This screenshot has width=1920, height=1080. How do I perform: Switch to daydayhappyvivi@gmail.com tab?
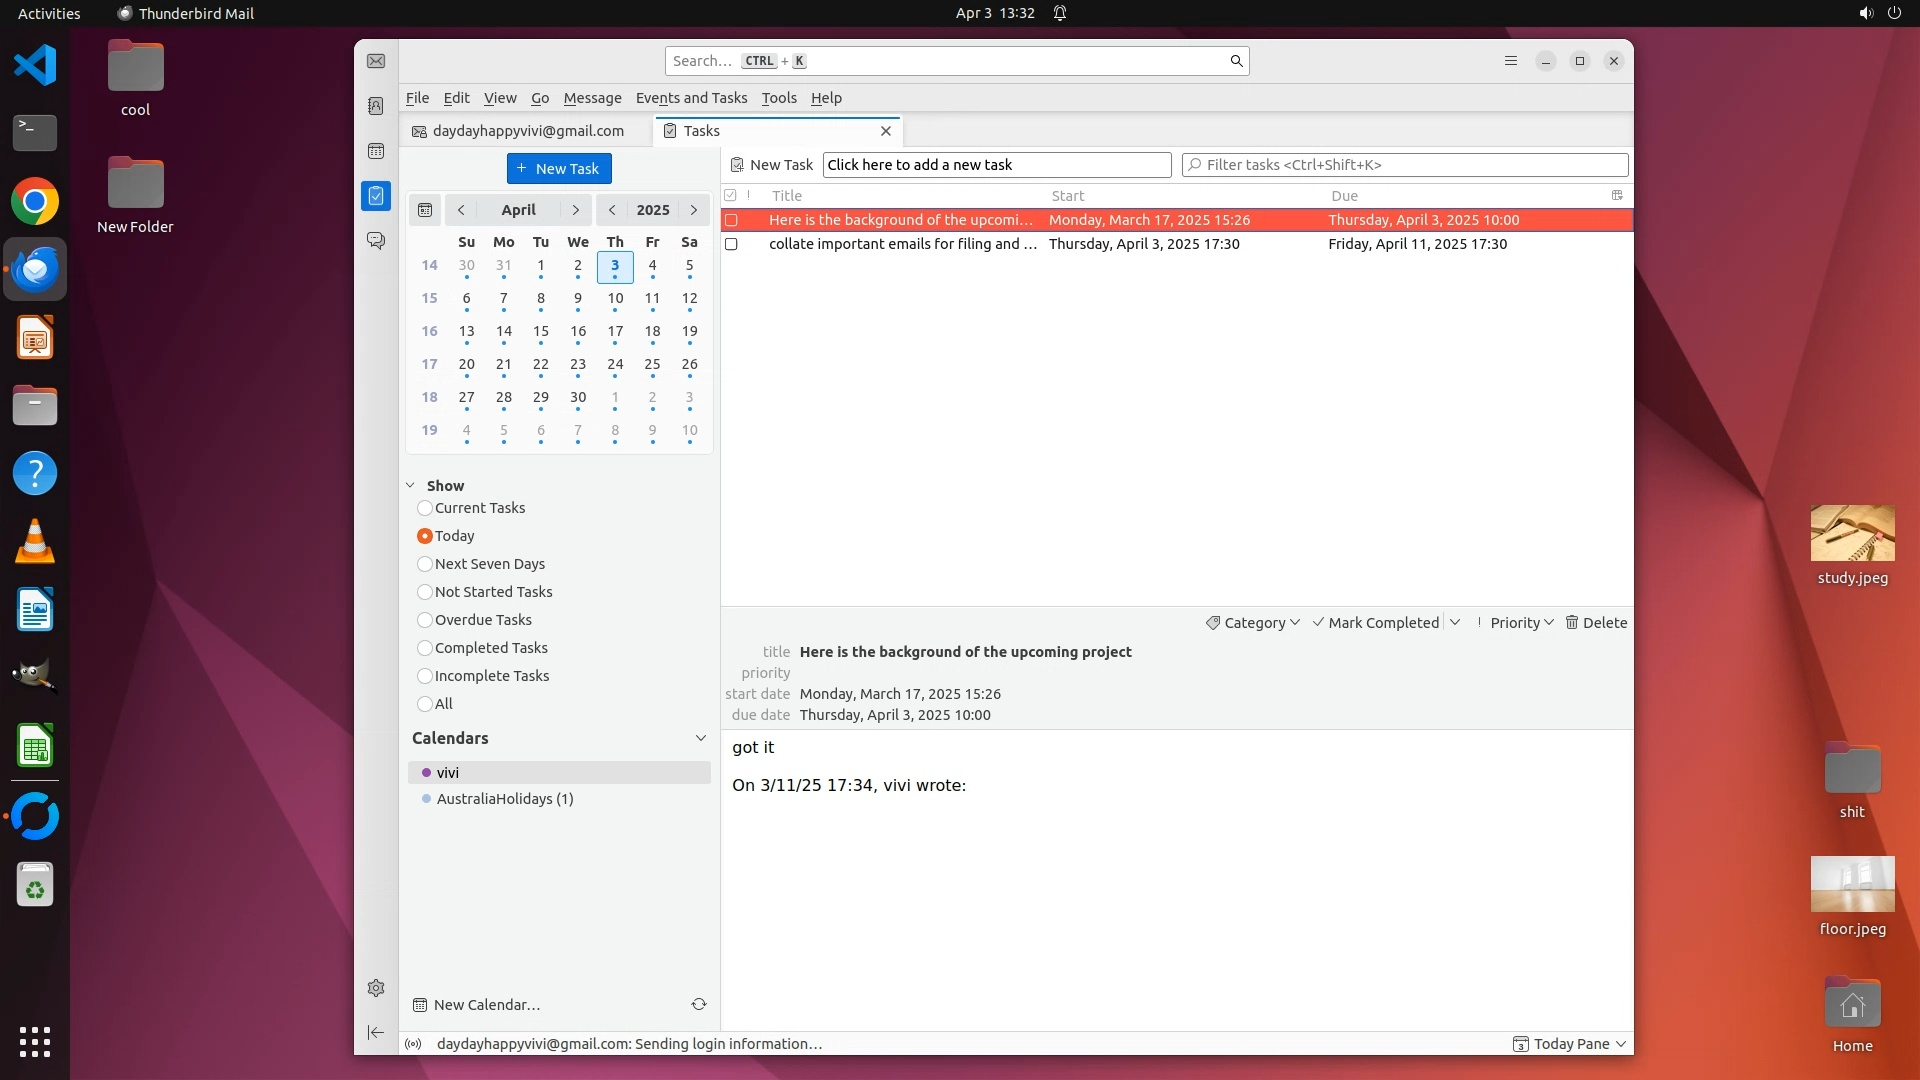coord(527,131)
